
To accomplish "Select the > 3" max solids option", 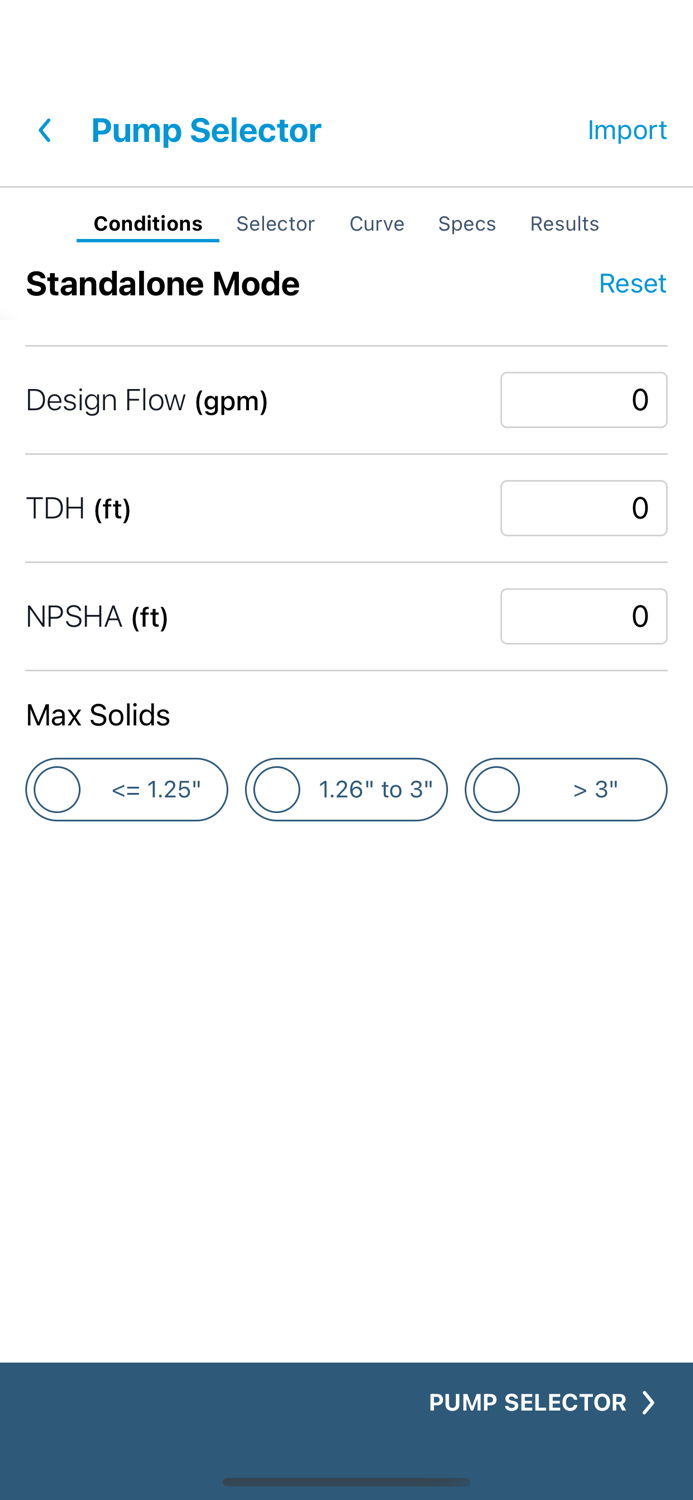I will pyautogui.click(x=566, y=789).
